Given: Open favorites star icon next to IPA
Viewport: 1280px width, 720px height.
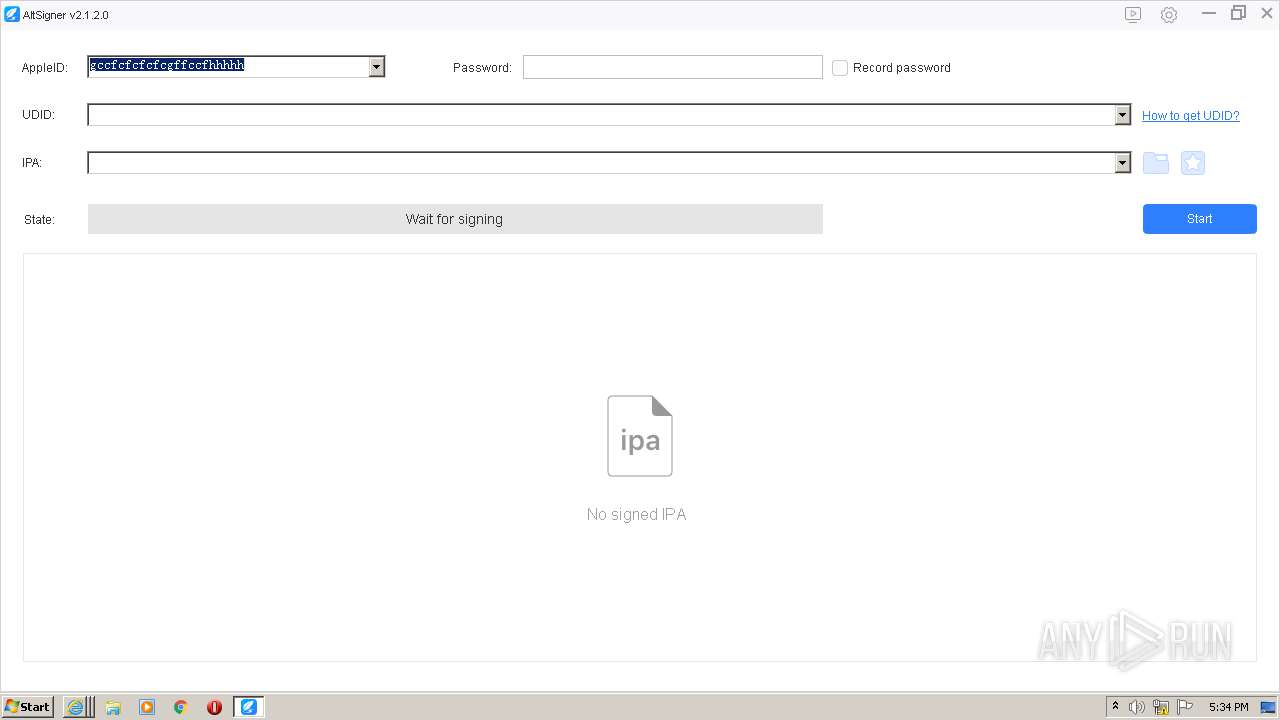Looking at the screenshot, I should click(x=1193, y=163).
